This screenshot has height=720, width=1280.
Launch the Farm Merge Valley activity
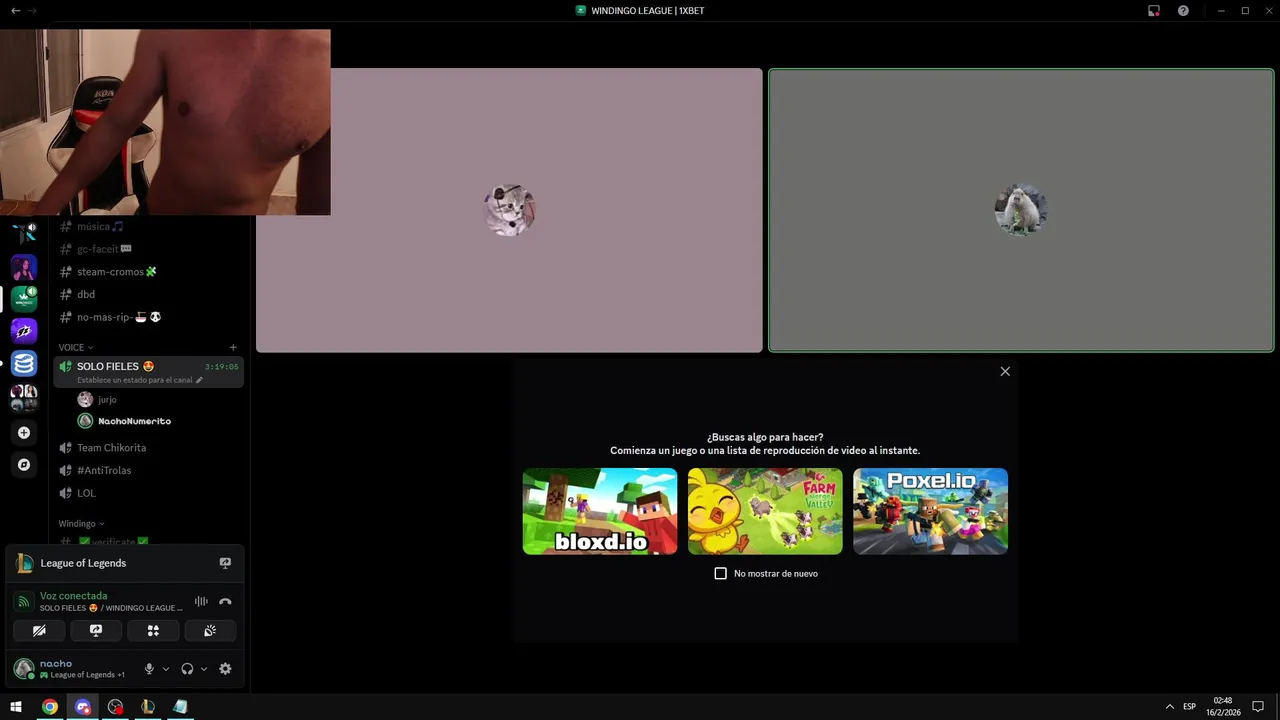tap(765, 511)
